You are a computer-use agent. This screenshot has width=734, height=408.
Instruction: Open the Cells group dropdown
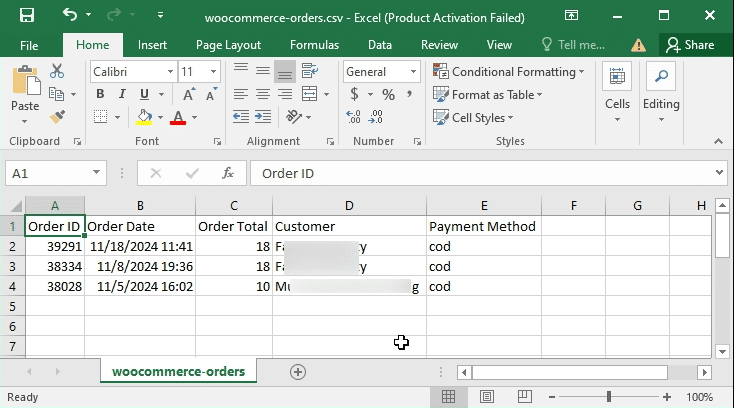click(617, 93)
